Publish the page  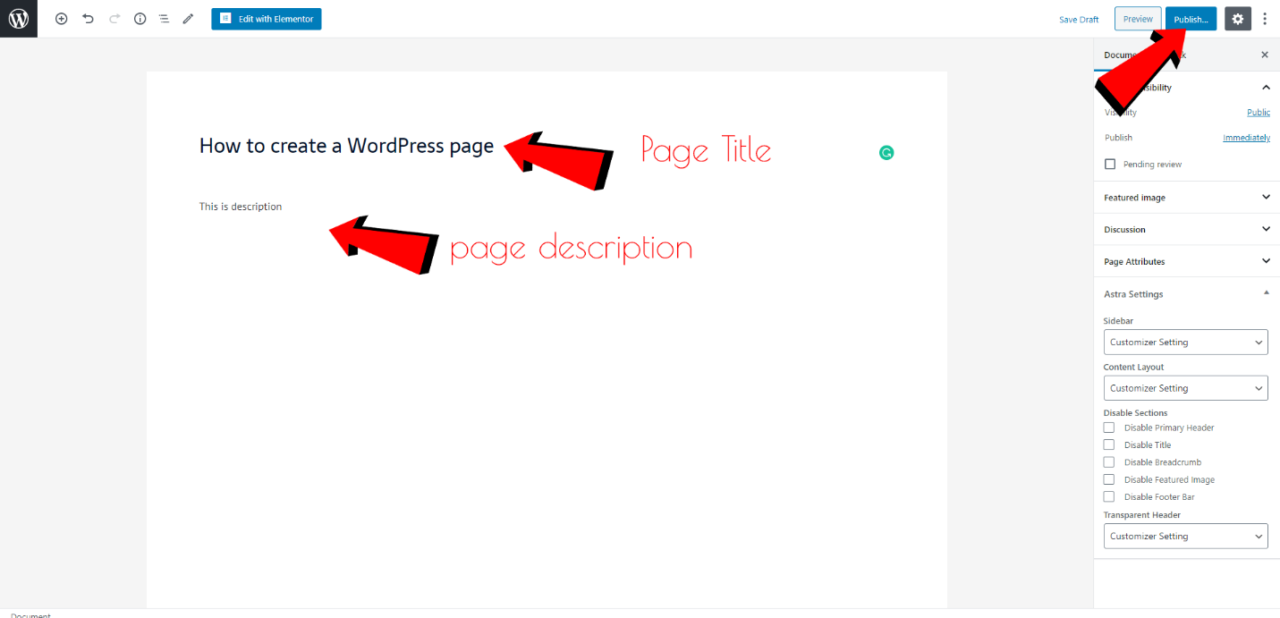[1191, 18]
